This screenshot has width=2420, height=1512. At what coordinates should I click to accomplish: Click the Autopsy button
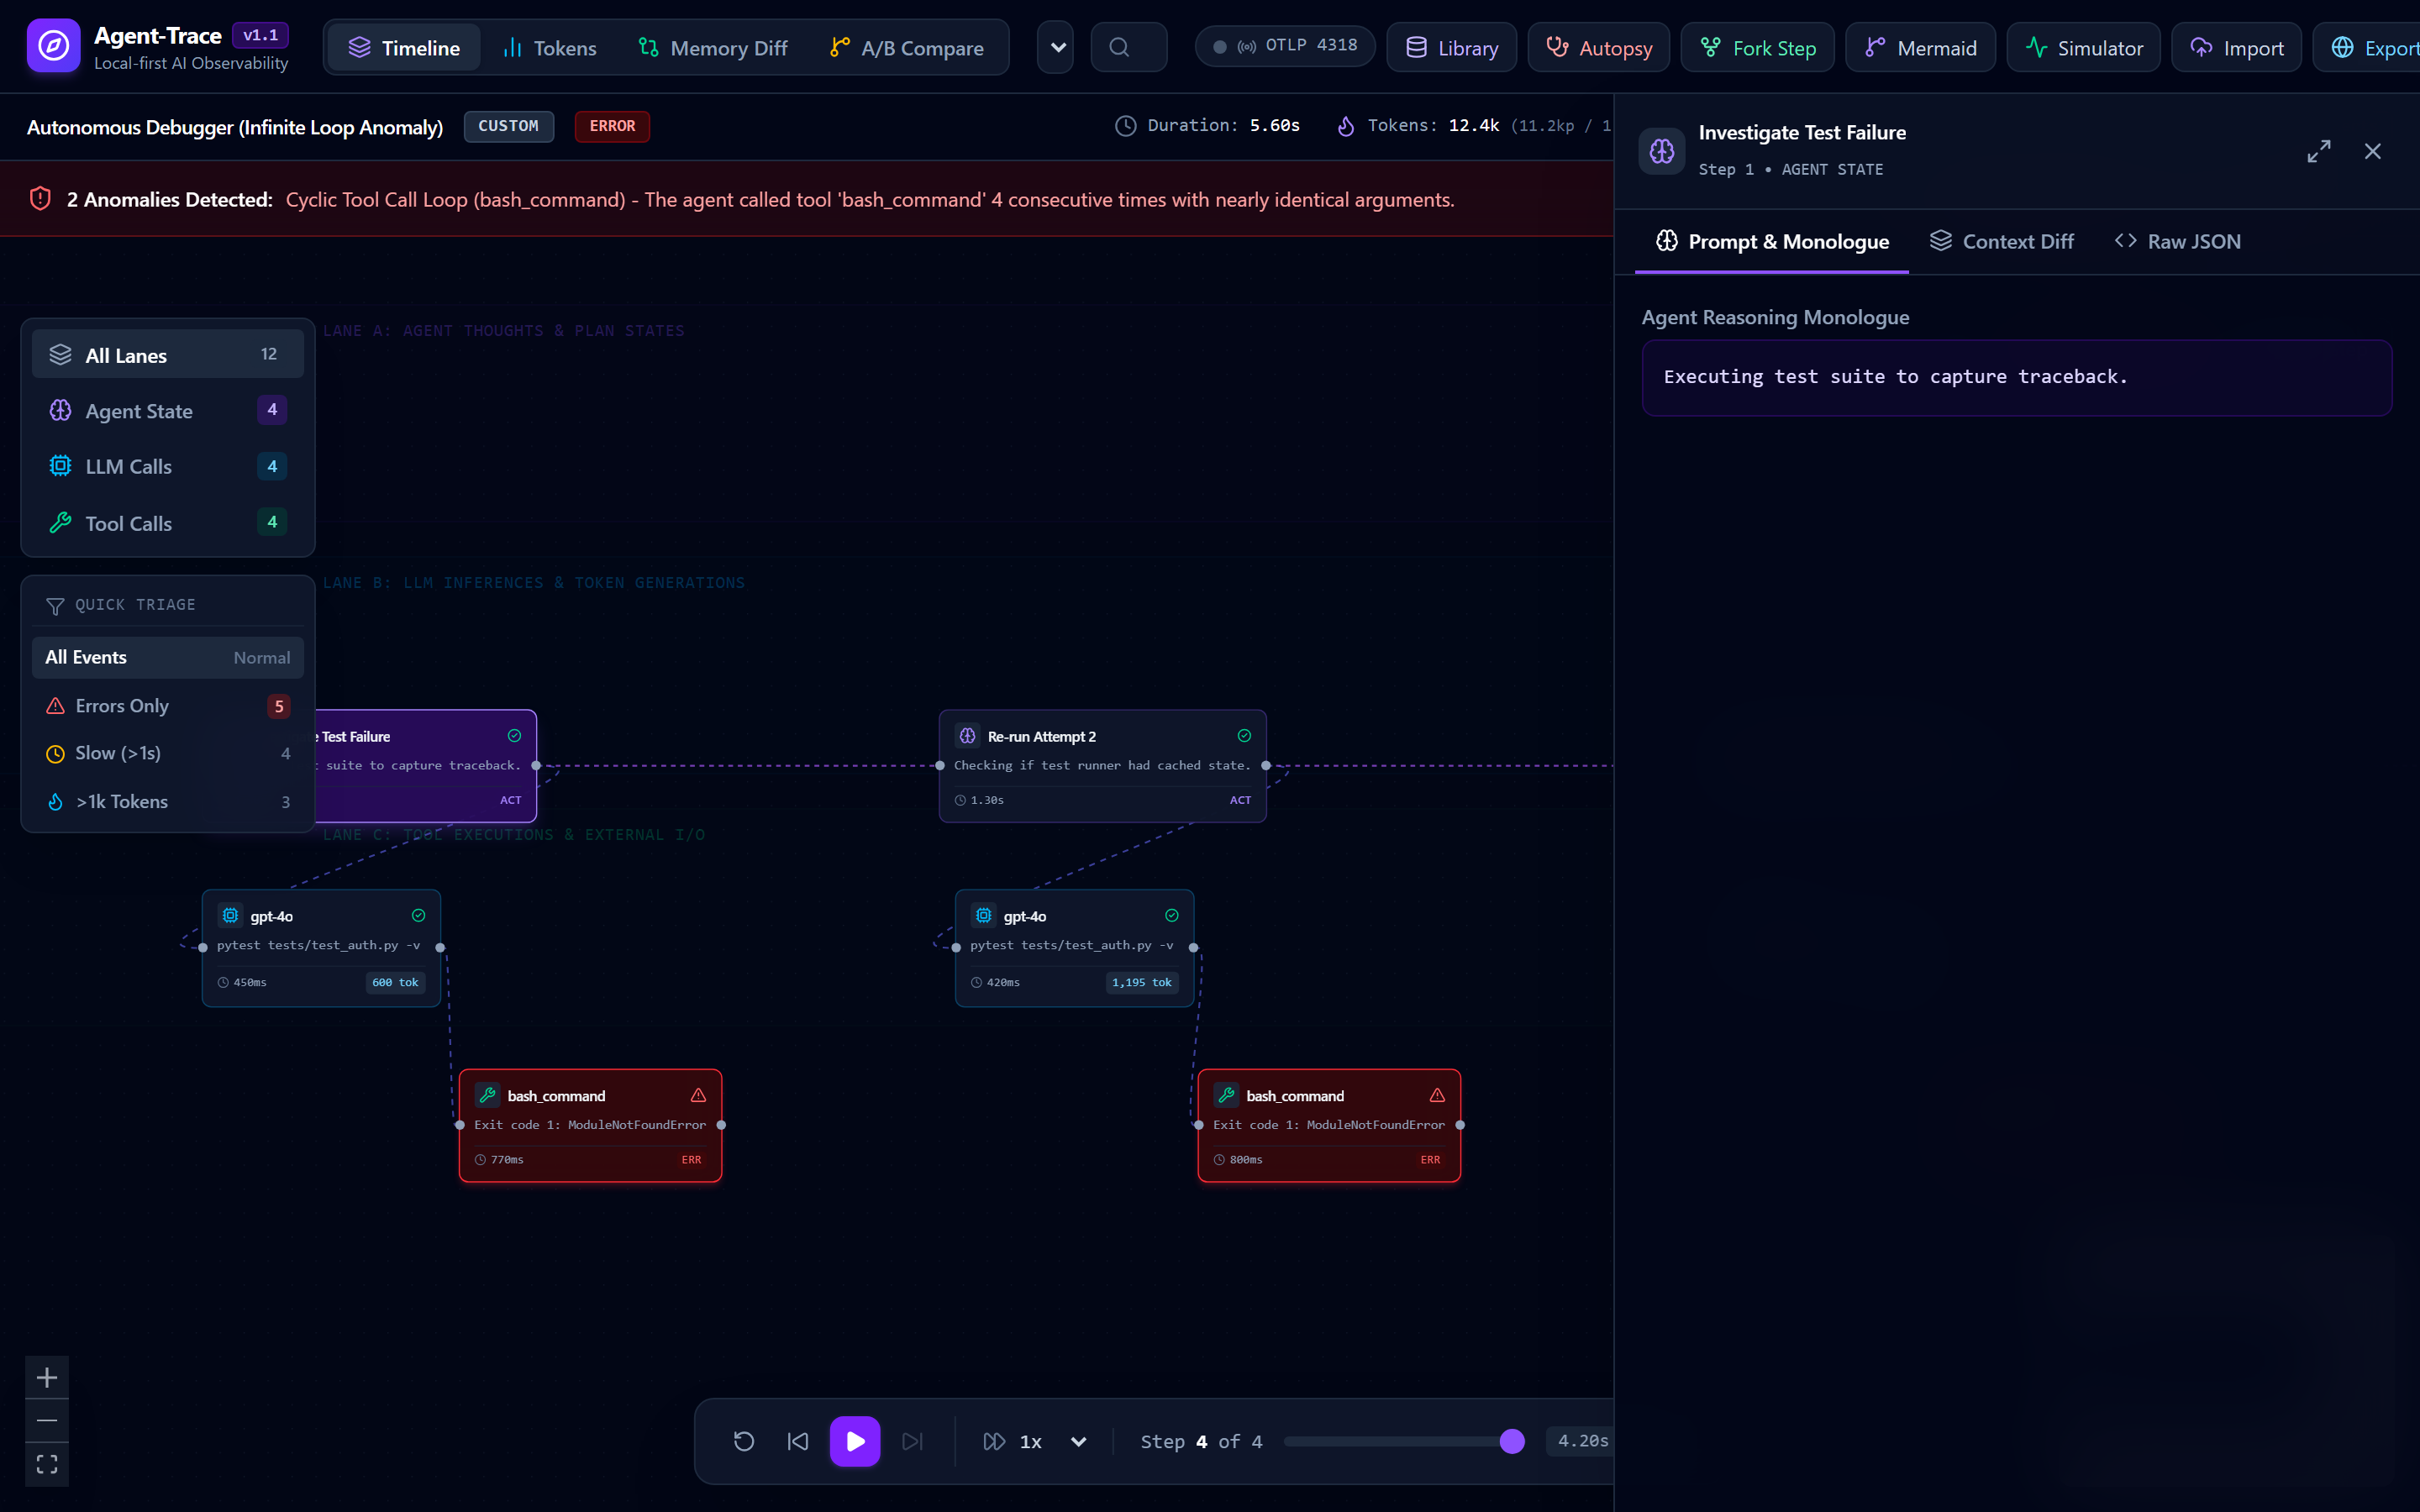tap(1598, 47)
